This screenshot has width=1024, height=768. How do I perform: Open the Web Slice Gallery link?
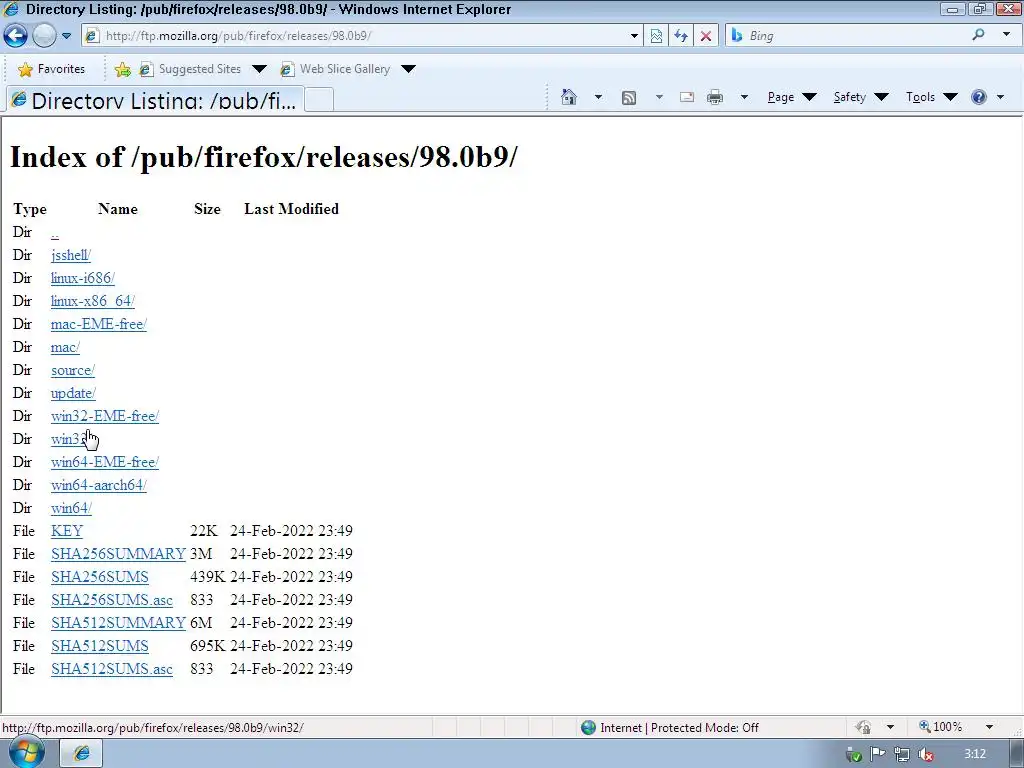(x=336, y=69)
